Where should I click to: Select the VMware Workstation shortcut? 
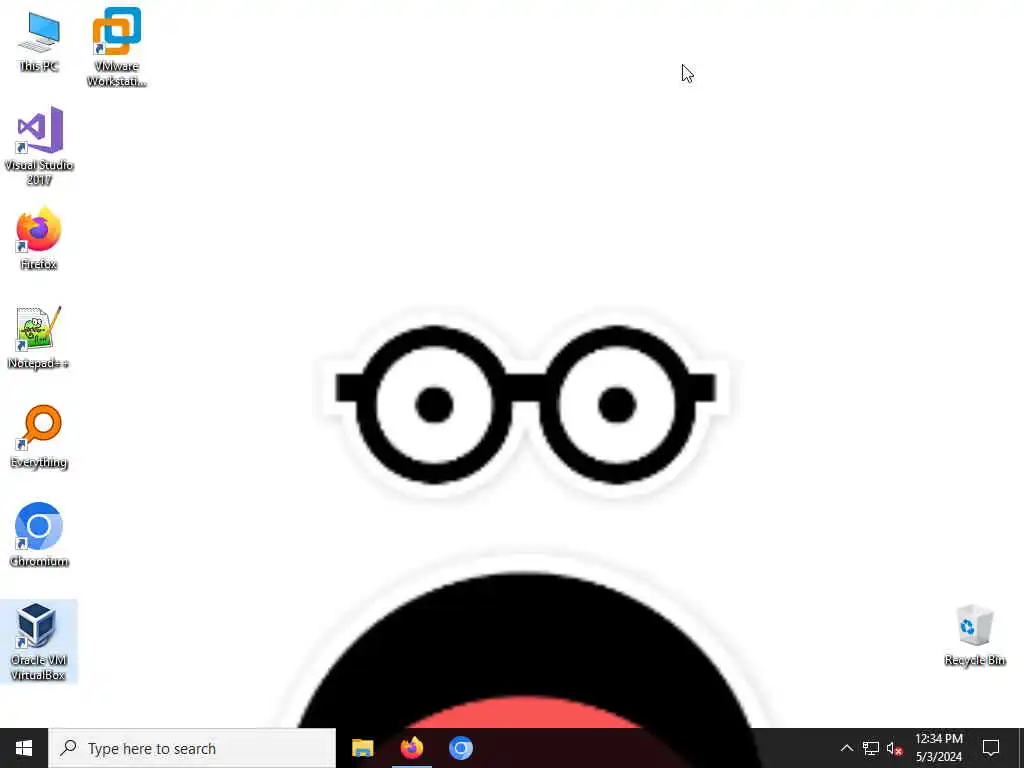pos(116,47)
